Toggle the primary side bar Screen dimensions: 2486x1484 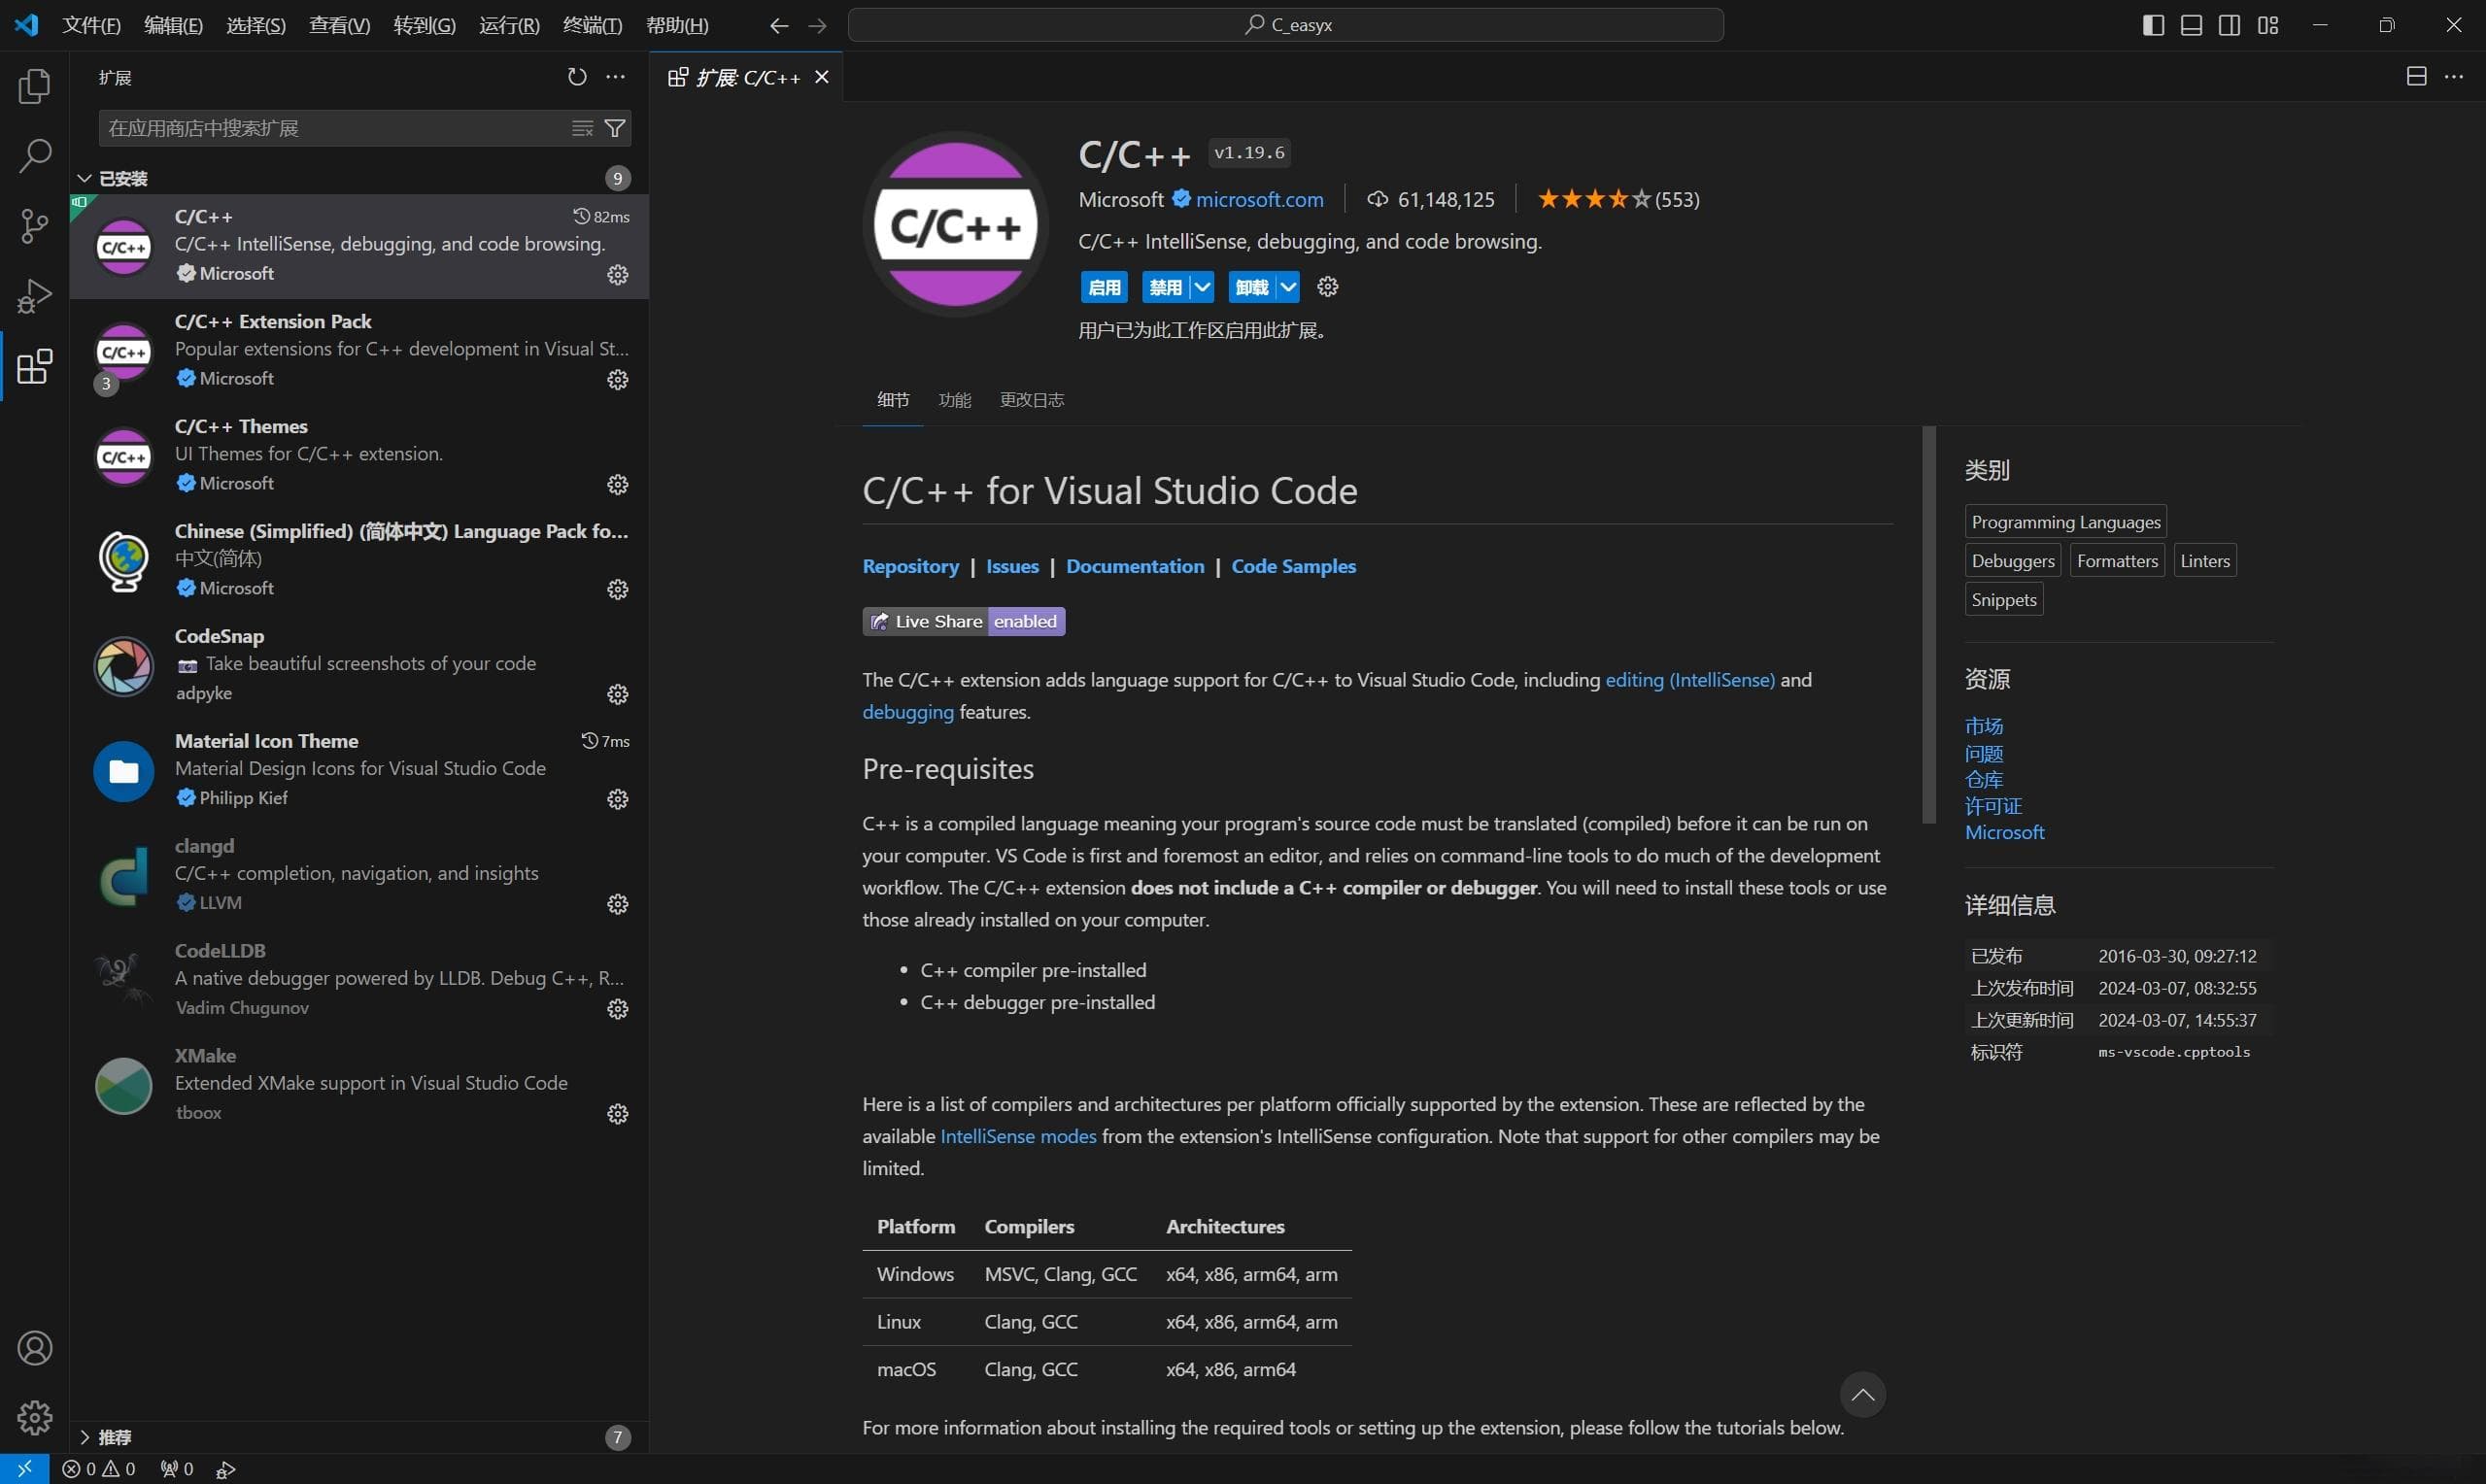point(2153,25)
